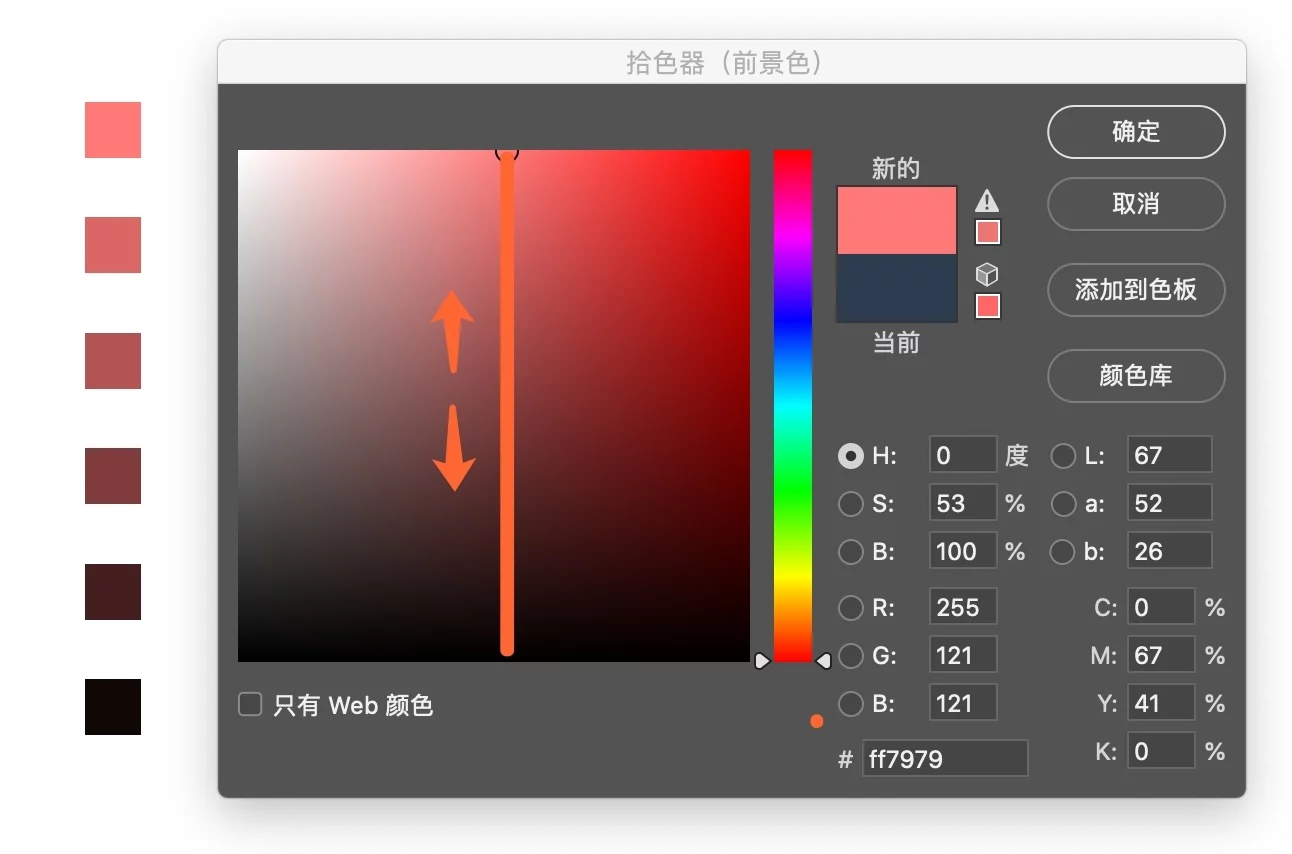1292x854 pixels.
Task: Click the out-of-gamut warning triangle icon
Action: point(987,200)
